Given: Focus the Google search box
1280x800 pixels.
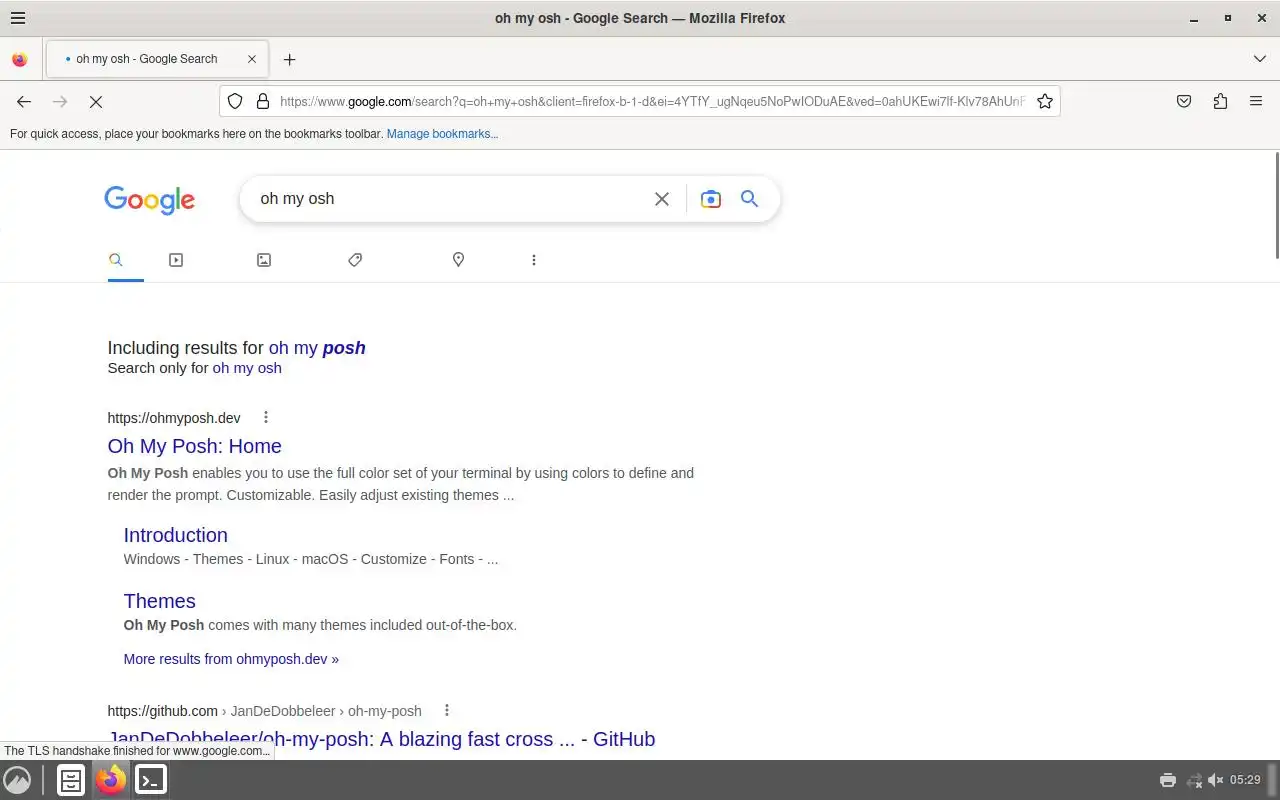Looking at the screenshot, I should (x=450, y=199).
